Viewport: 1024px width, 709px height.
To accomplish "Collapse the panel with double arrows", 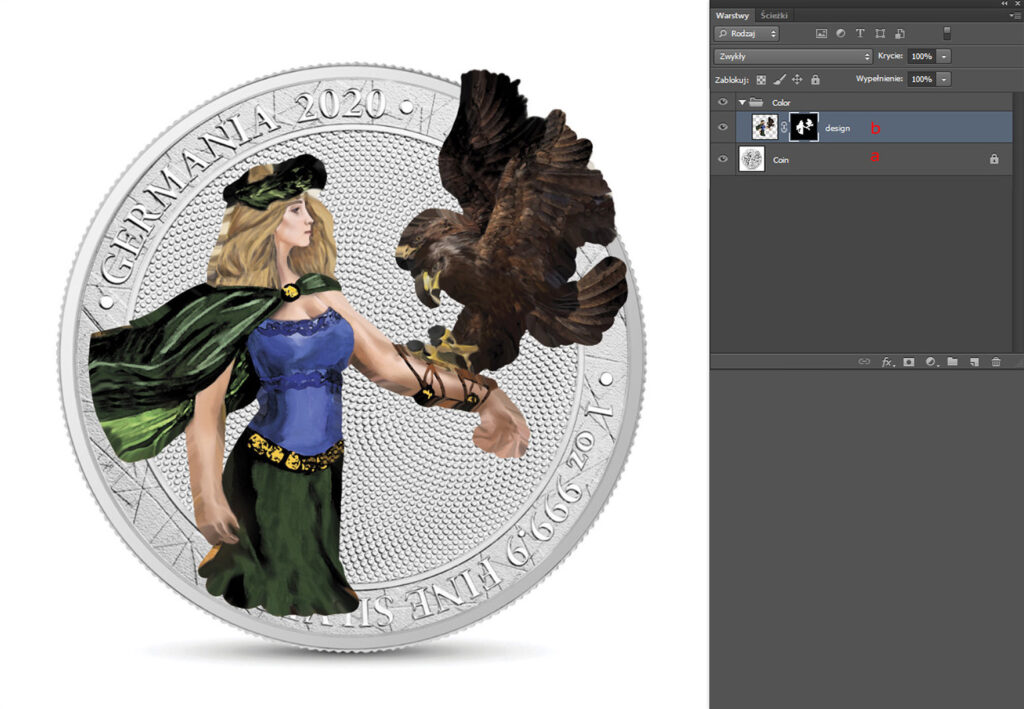I will [x=1004, y=3].
